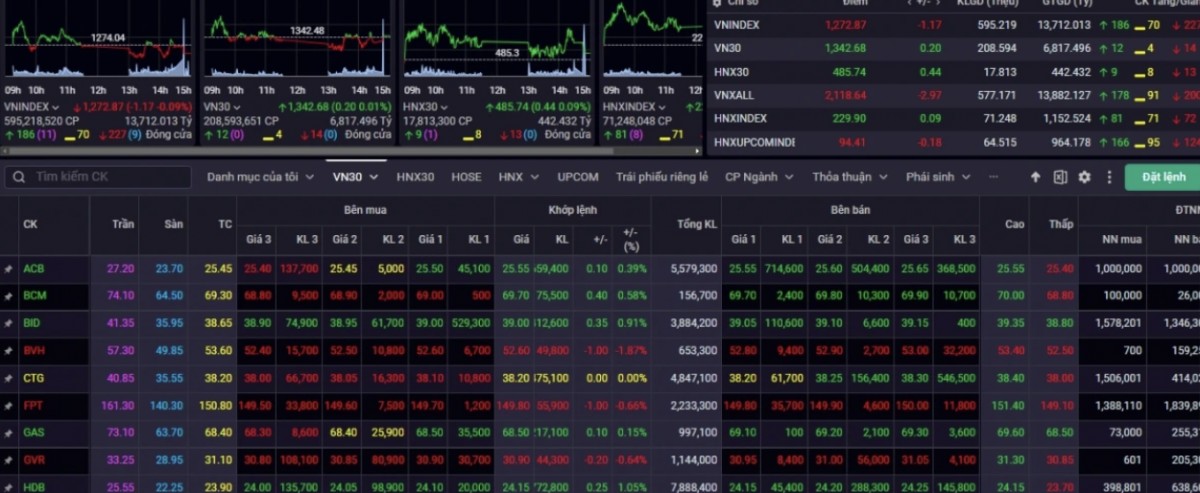The height and width of the screenshot is (493, 1200).
Task: Pin the GAS row
Action: coord(8,431)
